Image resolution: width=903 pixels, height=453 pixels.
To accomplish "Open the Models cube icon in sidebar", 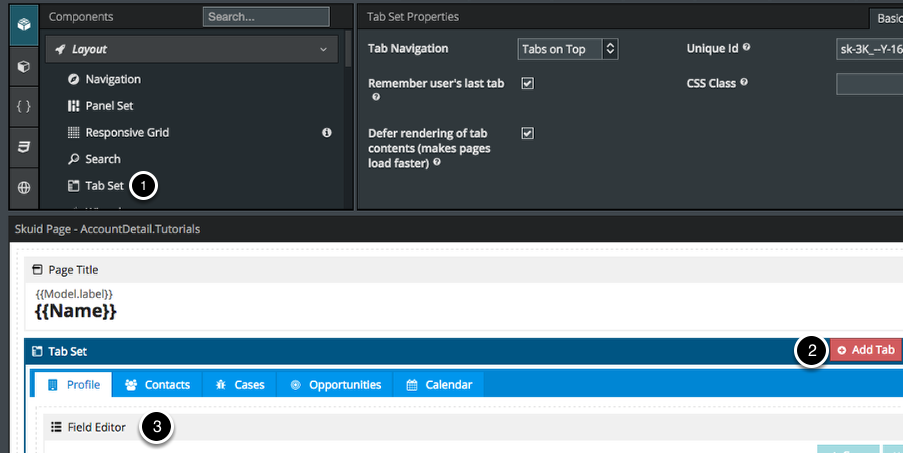I will 24,66.
